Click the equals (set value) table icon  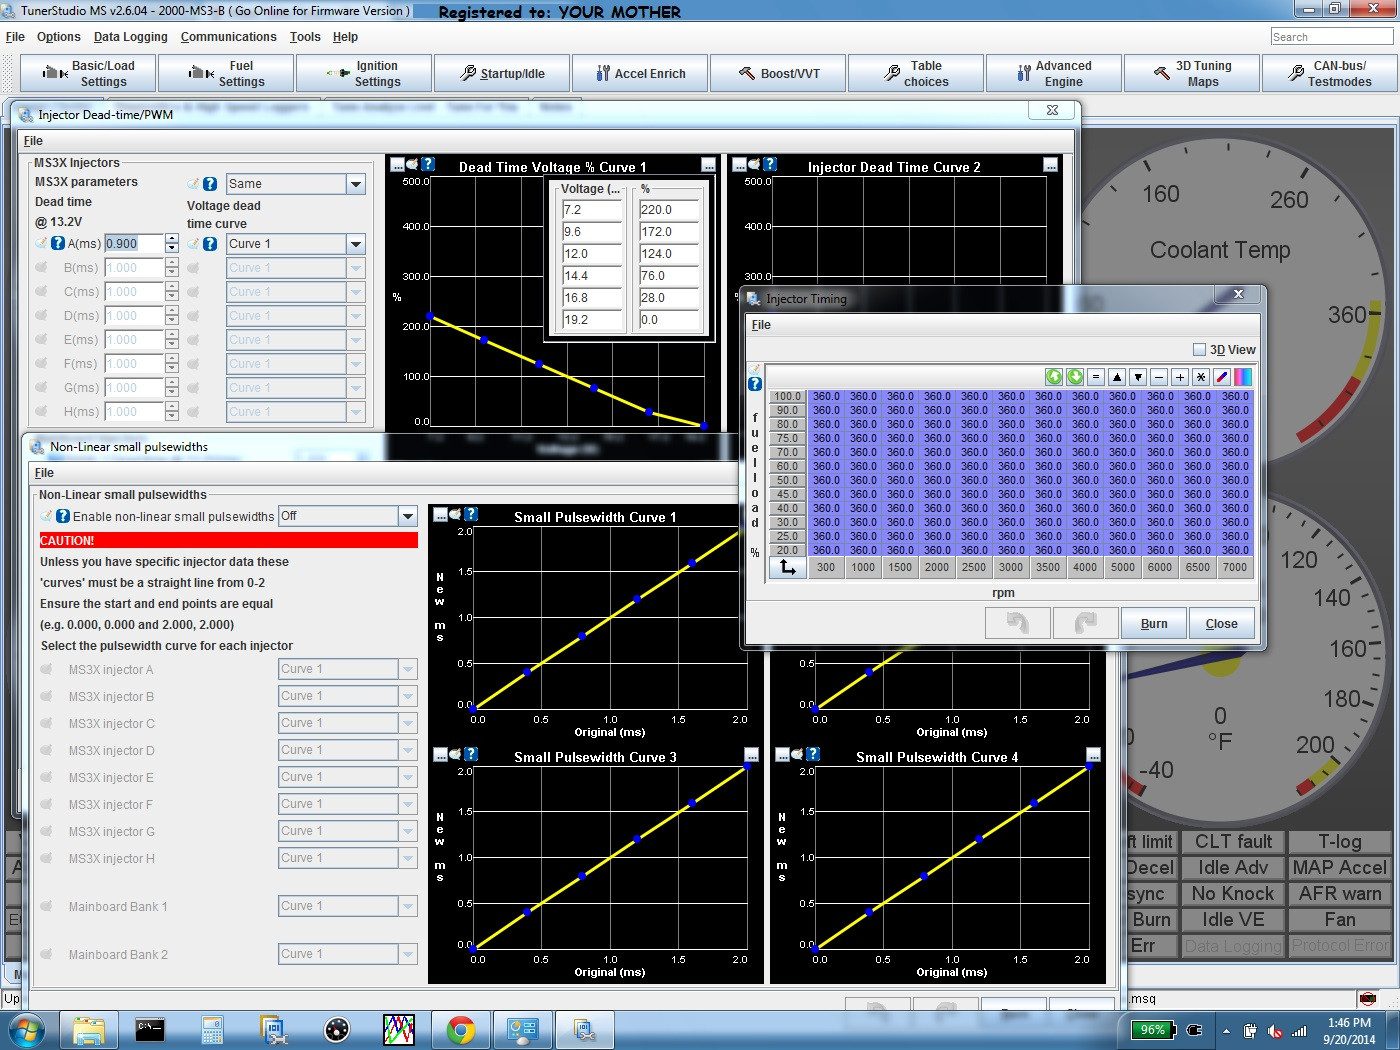(x=1096, y=377)
